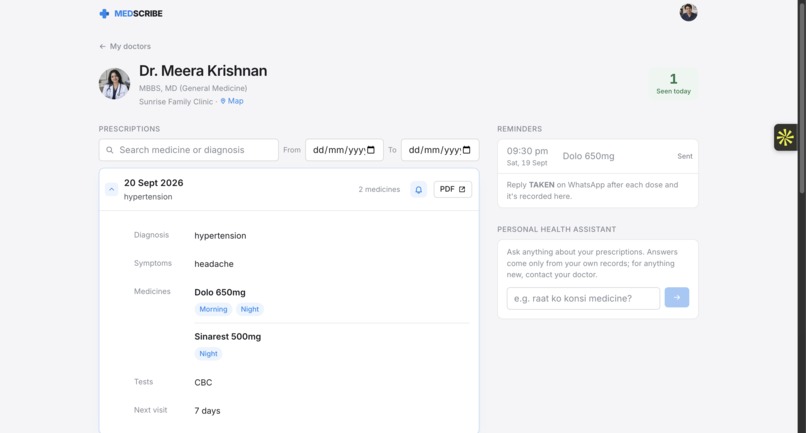The width and height of the screenshot is (806, 433).
Task: Collapse the 20 Sept 2026 prescription
Action: [112, 189]
